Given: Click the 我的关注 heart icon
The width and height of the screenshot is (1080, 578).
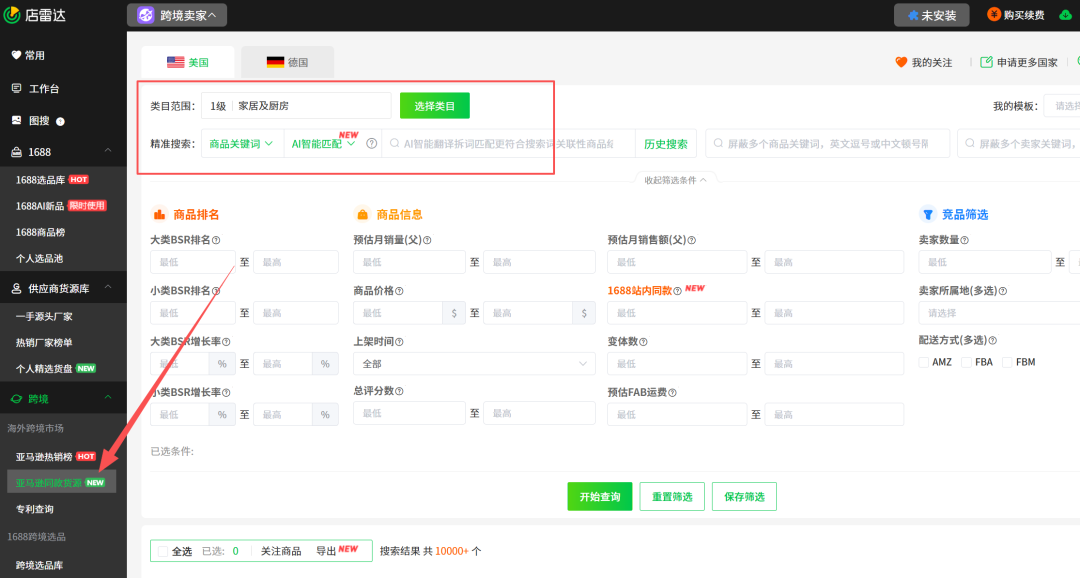Looking at the screenshot, I should point(901,62).
